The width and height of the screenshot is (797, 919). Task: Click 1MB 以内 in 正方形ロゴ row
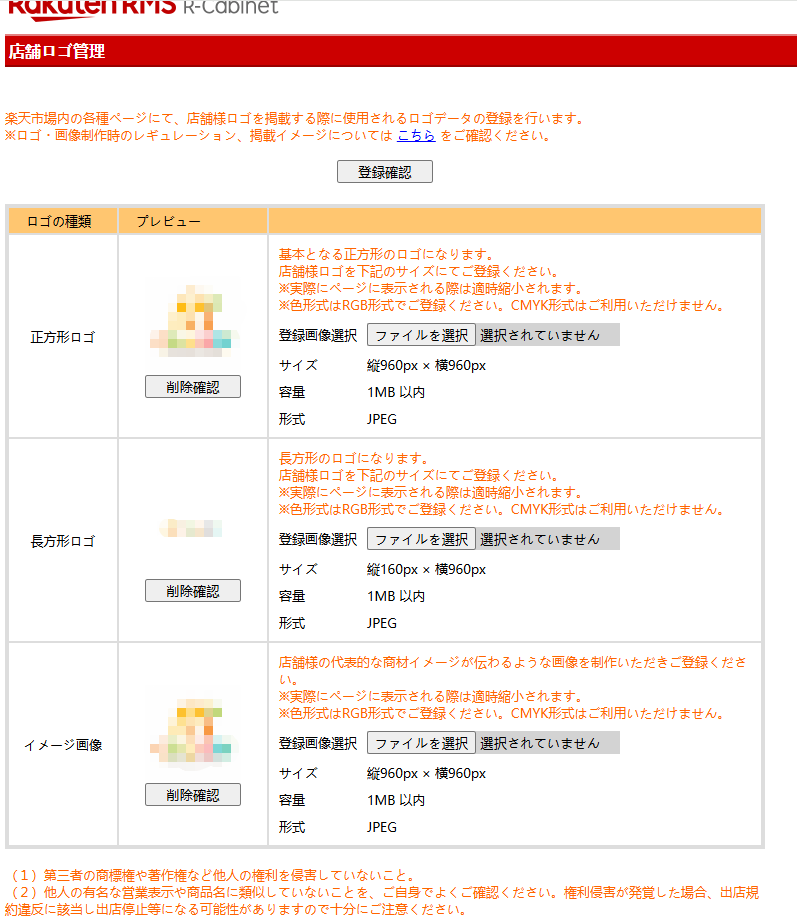[x=396, y=392]
